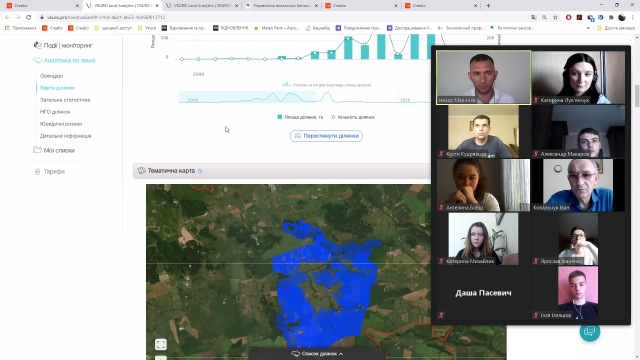Open Мої списки section
The width and height of the screenshot is (640, 360).
tap(54, 150)
